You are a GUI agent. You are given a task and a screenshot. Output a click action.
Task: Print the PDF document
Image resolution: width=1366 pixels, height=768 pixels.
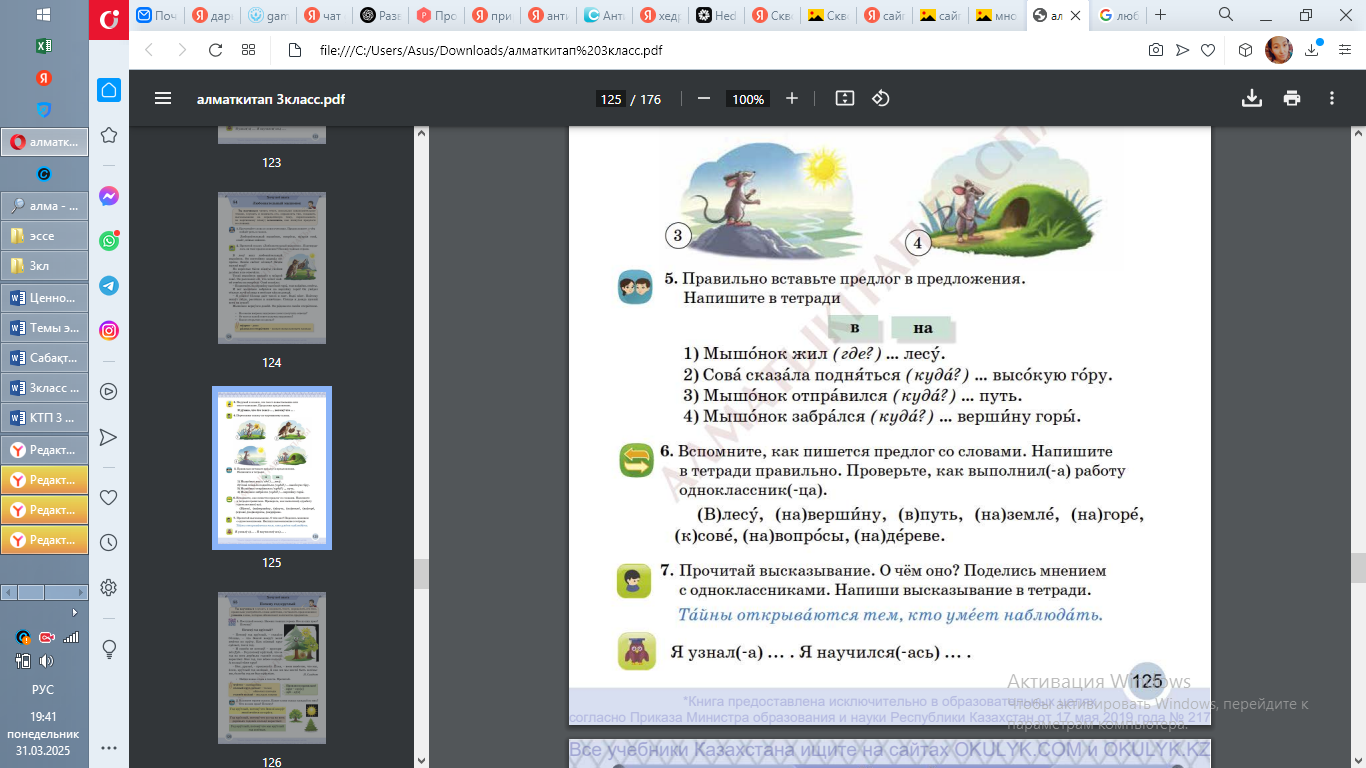pos(1292,99)
